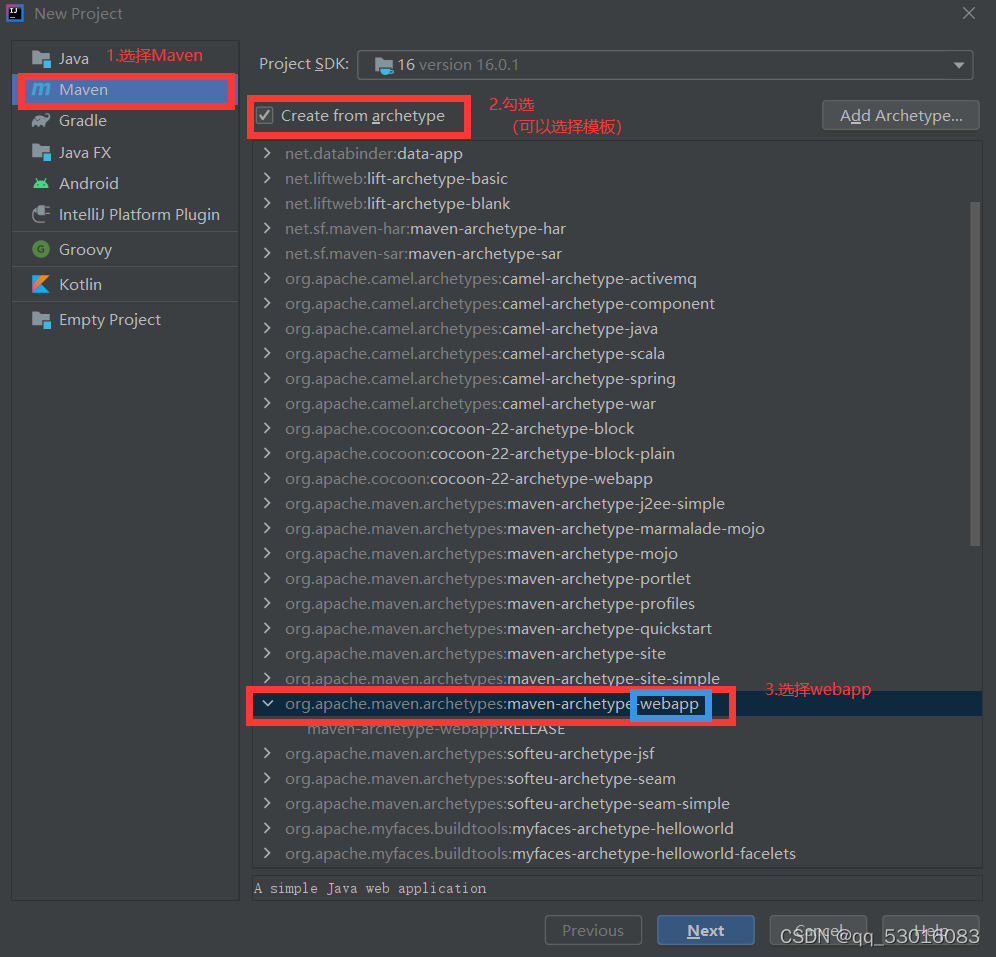Select softeu-archetype-seam-simple row
Viewport: 996px width, 957px height.
pyautogui.click(x=617, y=803)
